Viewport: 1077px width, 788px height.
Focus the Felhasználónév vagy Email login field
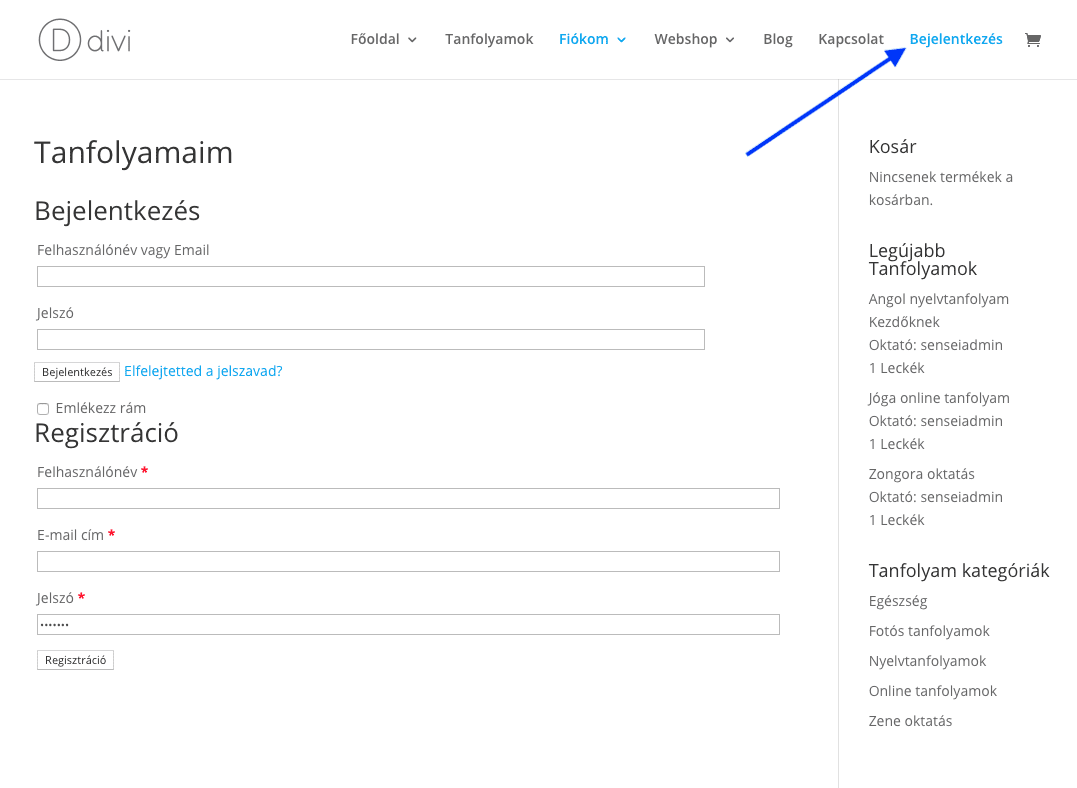(371, 276)
